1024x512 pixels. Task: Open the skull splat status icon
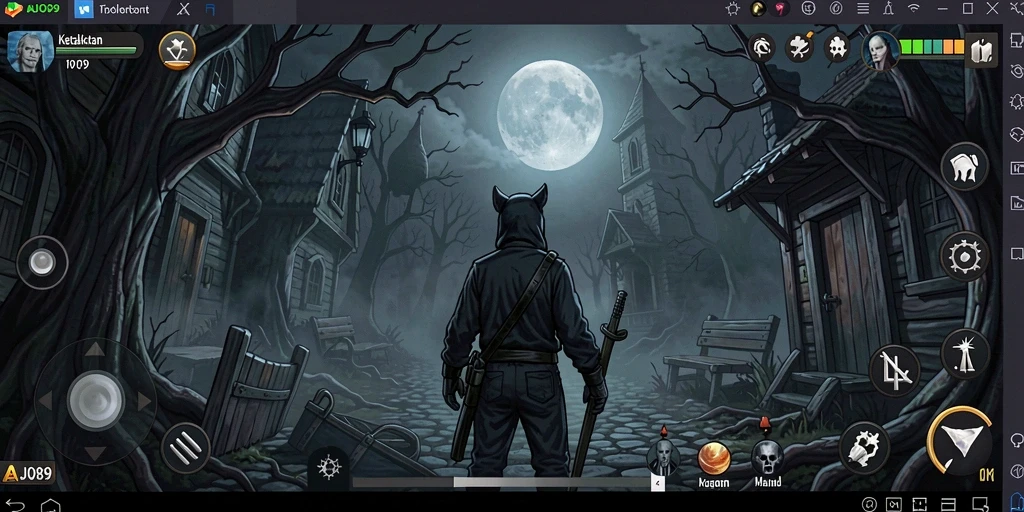pyautogui.click(x=837, y=48)
